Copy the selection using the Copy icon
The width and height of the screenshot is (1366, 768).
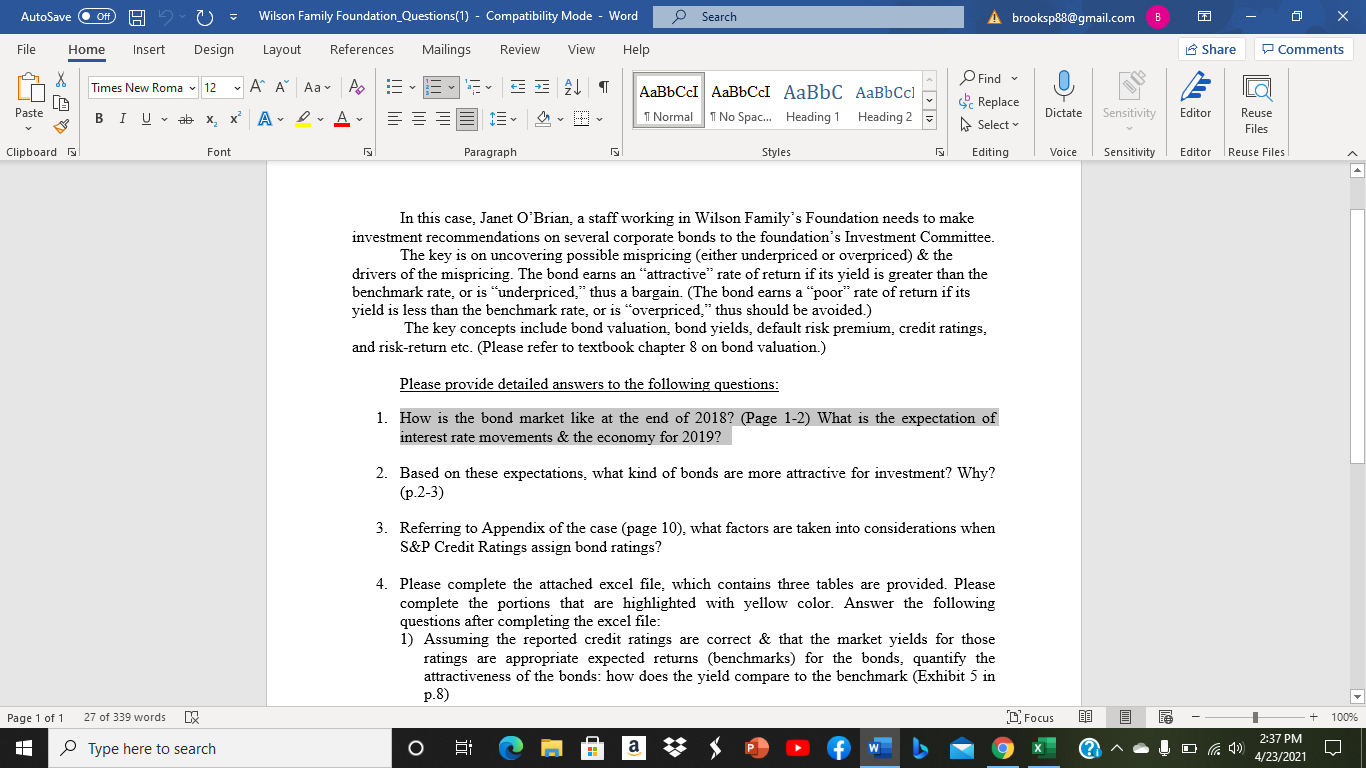(x=61, y=103)
